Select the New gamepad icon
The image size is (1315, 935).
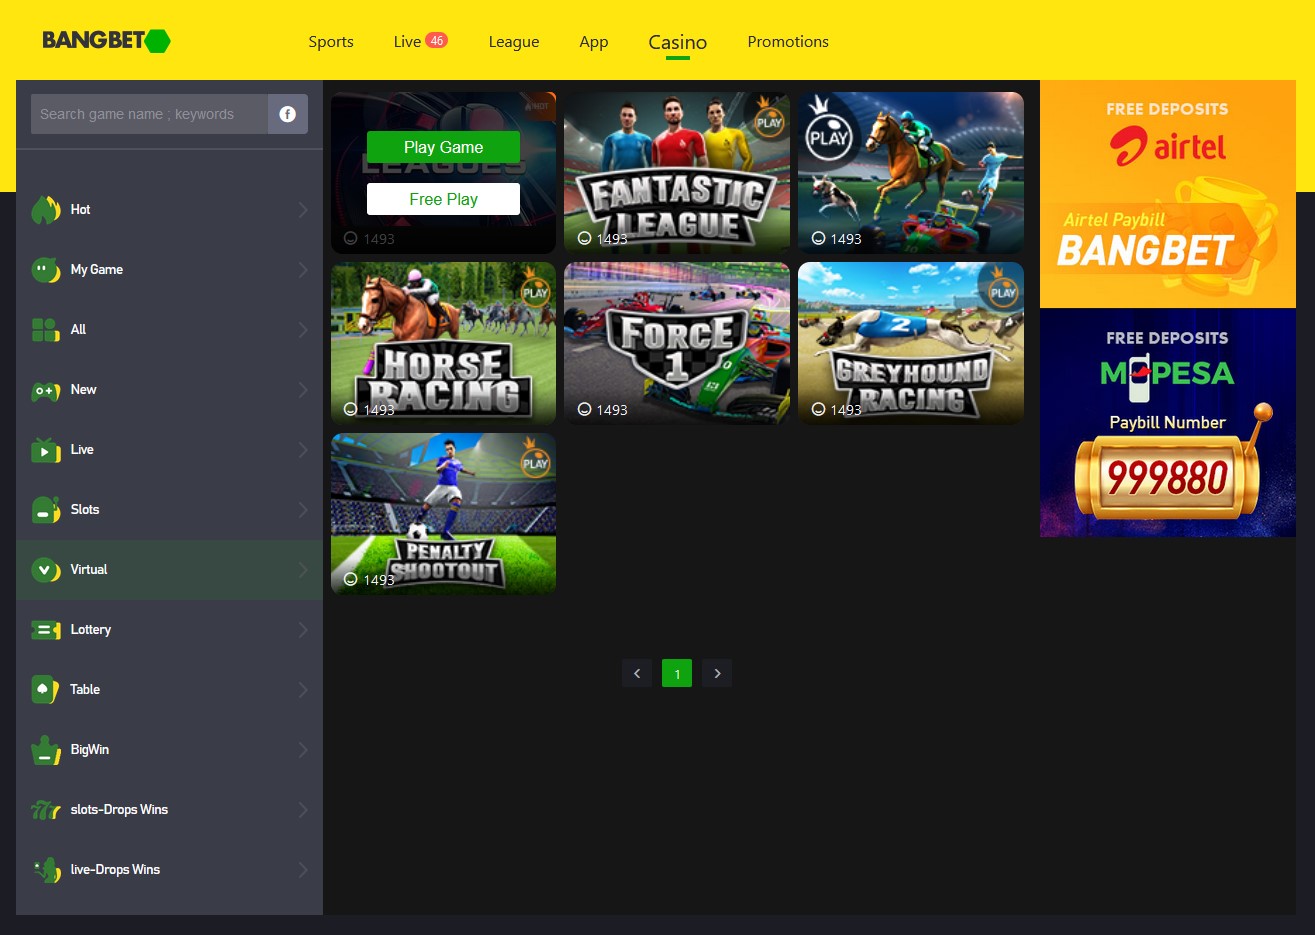click(46, 391)
